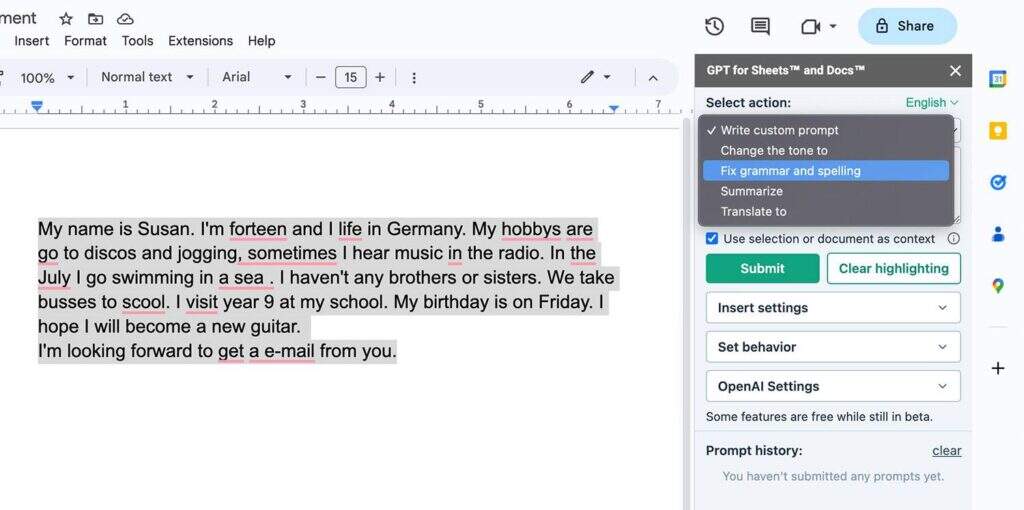Star this document
The height and width of the screenshot is (510, 1024).
(66, 19)
